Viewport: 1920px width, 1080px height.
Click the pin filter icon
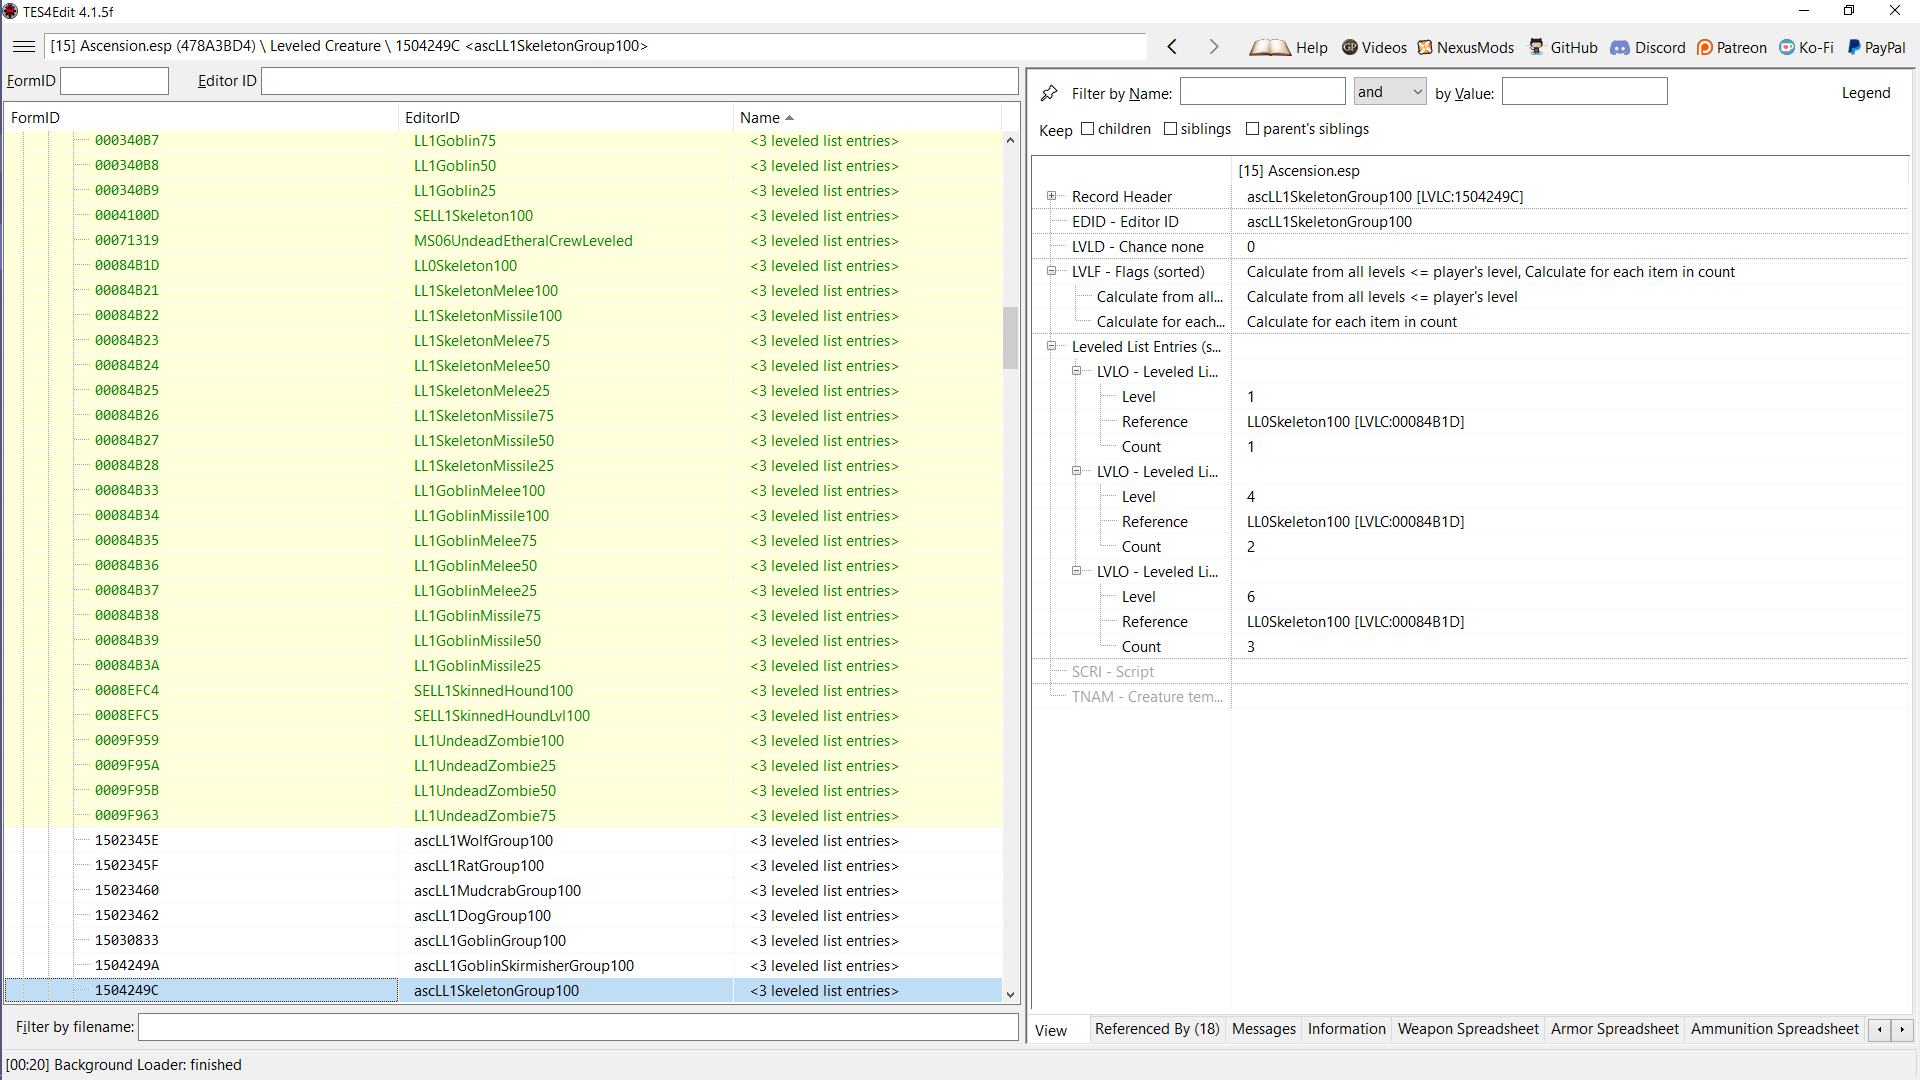1049,93
